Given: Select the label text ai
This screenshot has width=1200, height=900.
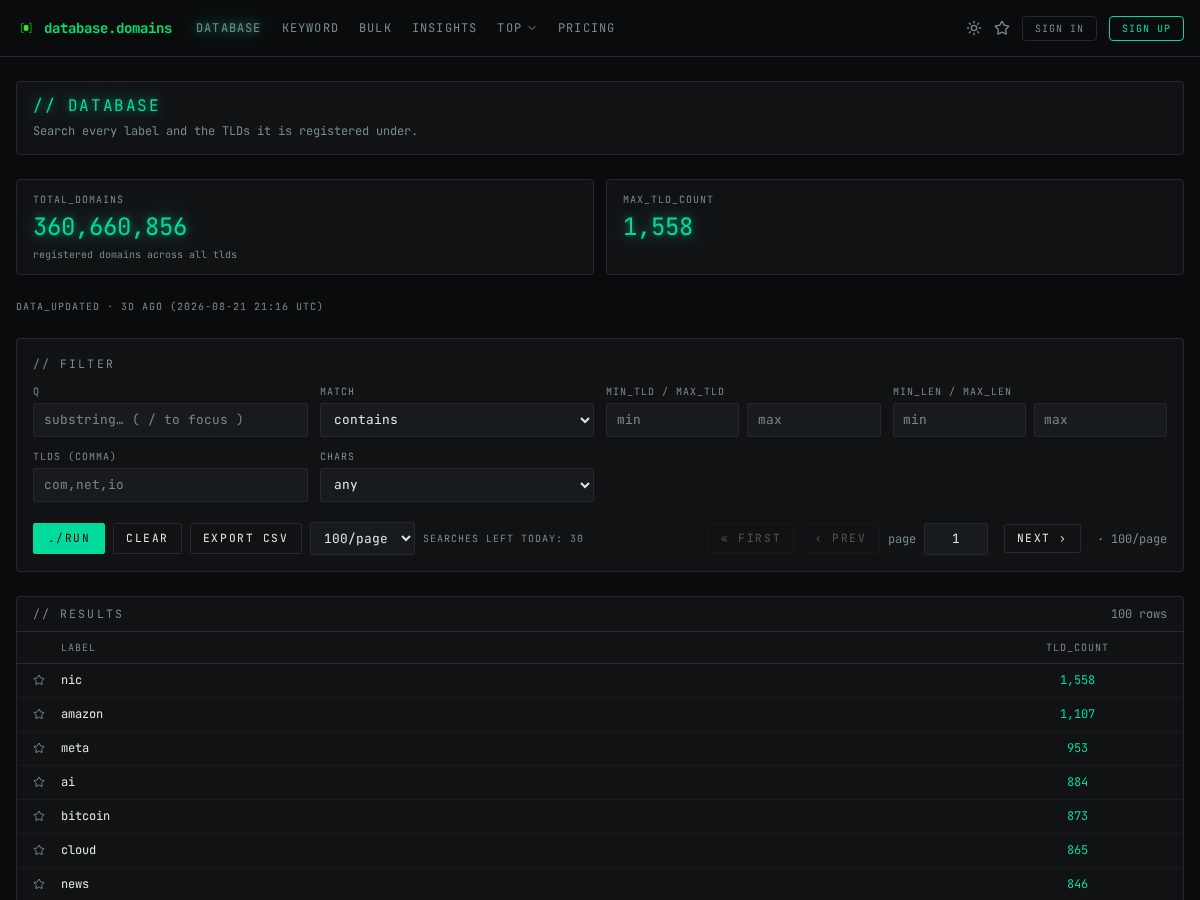Looking at the screenshot, I should (68, 782).
